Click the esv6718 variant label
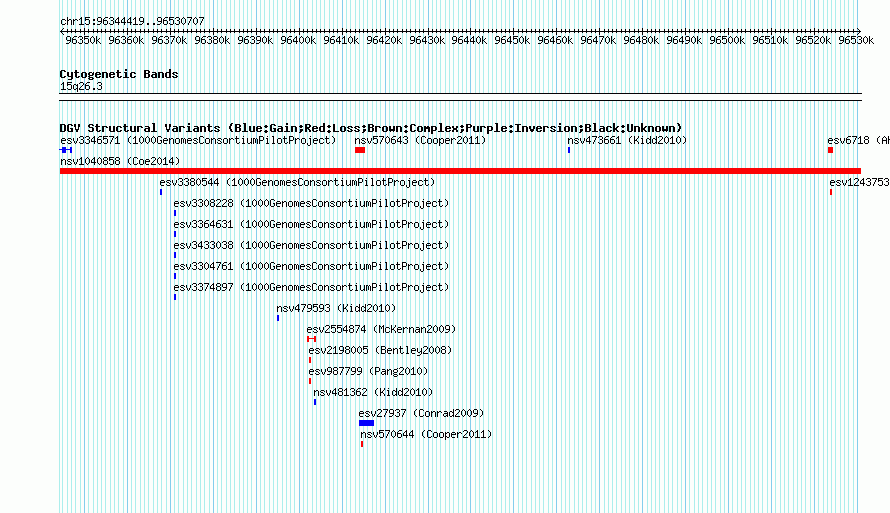This screenshot has width=890, height=513. pyautogui.click(x=858, y=140)
